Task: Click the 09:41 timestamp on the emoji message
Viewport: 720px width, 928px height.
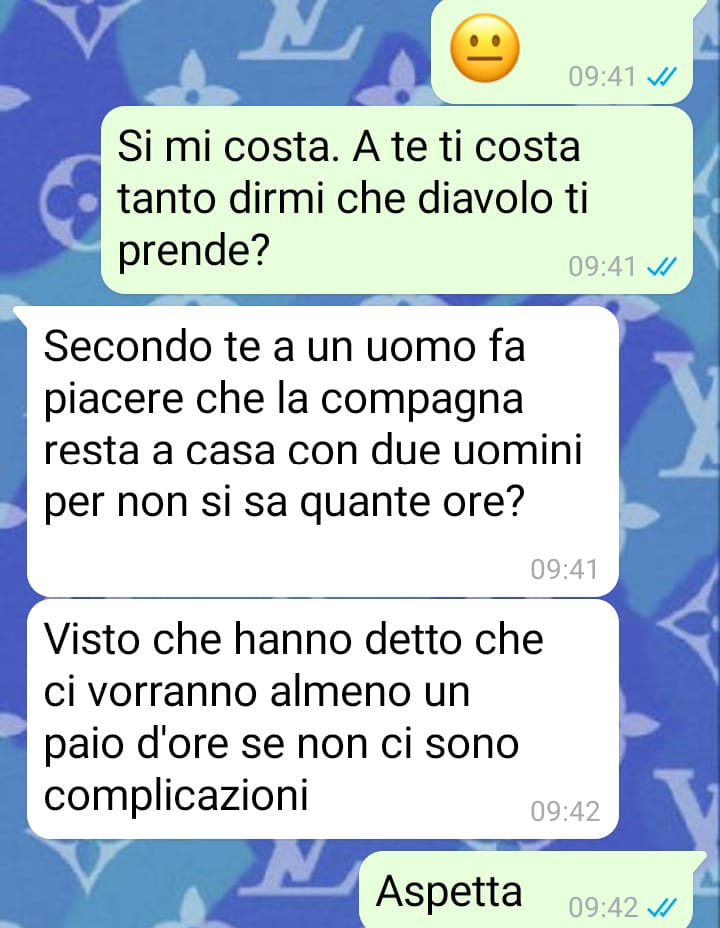Action: tap(602, 77)
